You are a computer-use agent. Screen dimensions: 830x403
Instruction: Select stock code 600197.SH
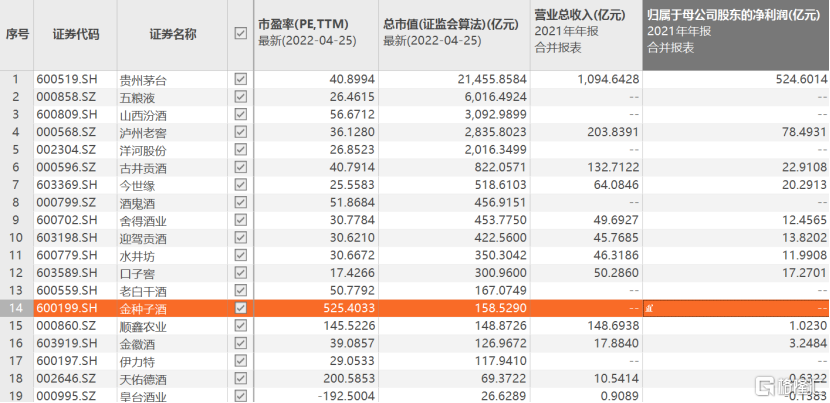pos(67,361)
